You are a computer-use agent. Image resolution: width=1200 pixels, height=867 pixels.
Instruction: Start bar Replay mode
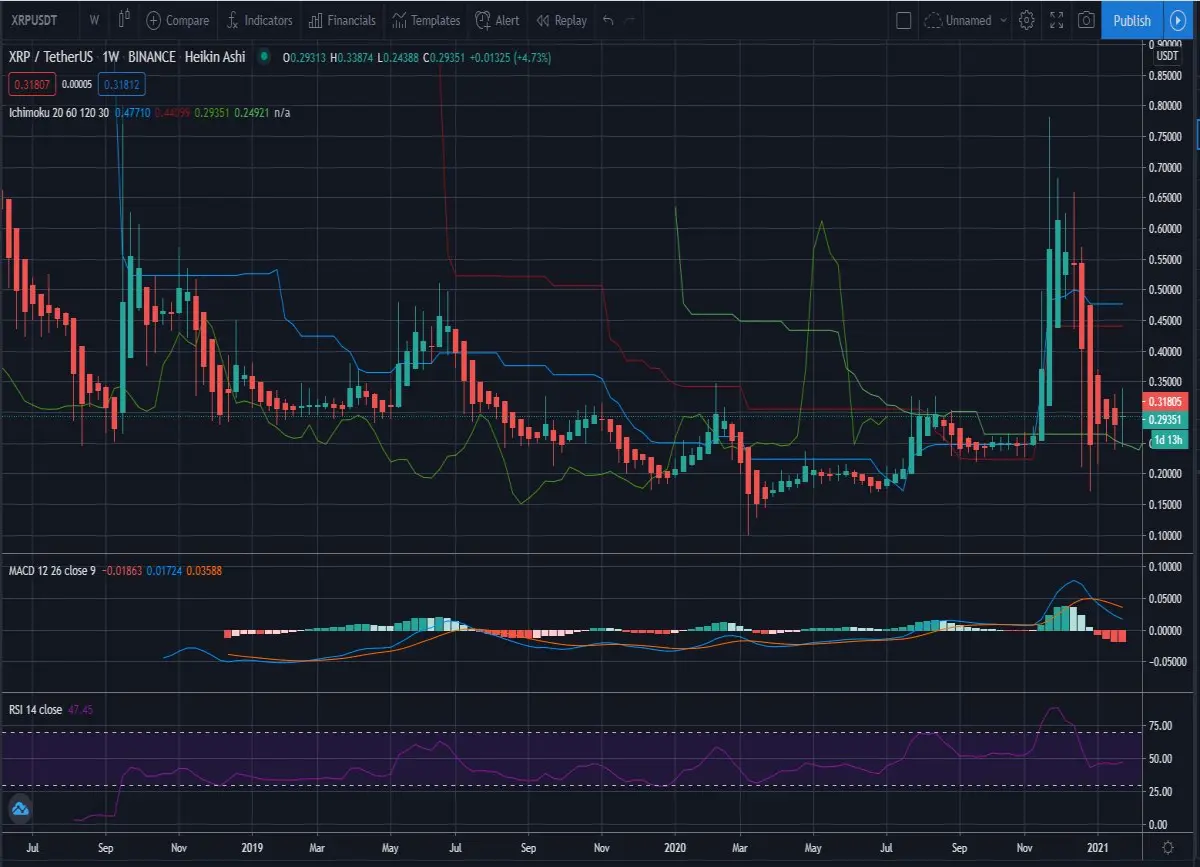[562, 20]
